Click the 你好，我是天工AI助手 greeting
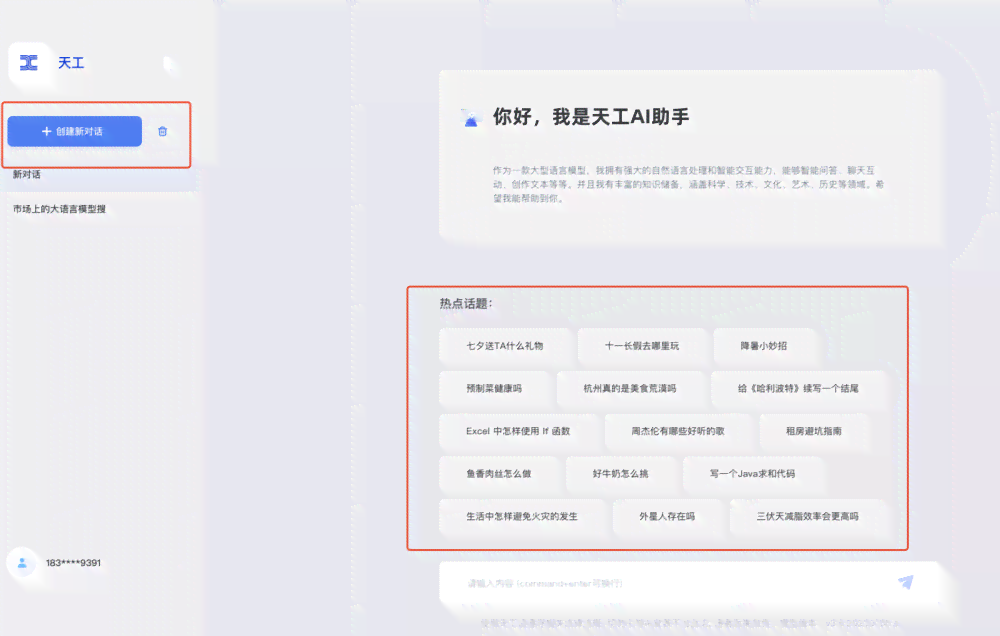Viewport: 1000px width, 636px height. (x=591, y=117)
